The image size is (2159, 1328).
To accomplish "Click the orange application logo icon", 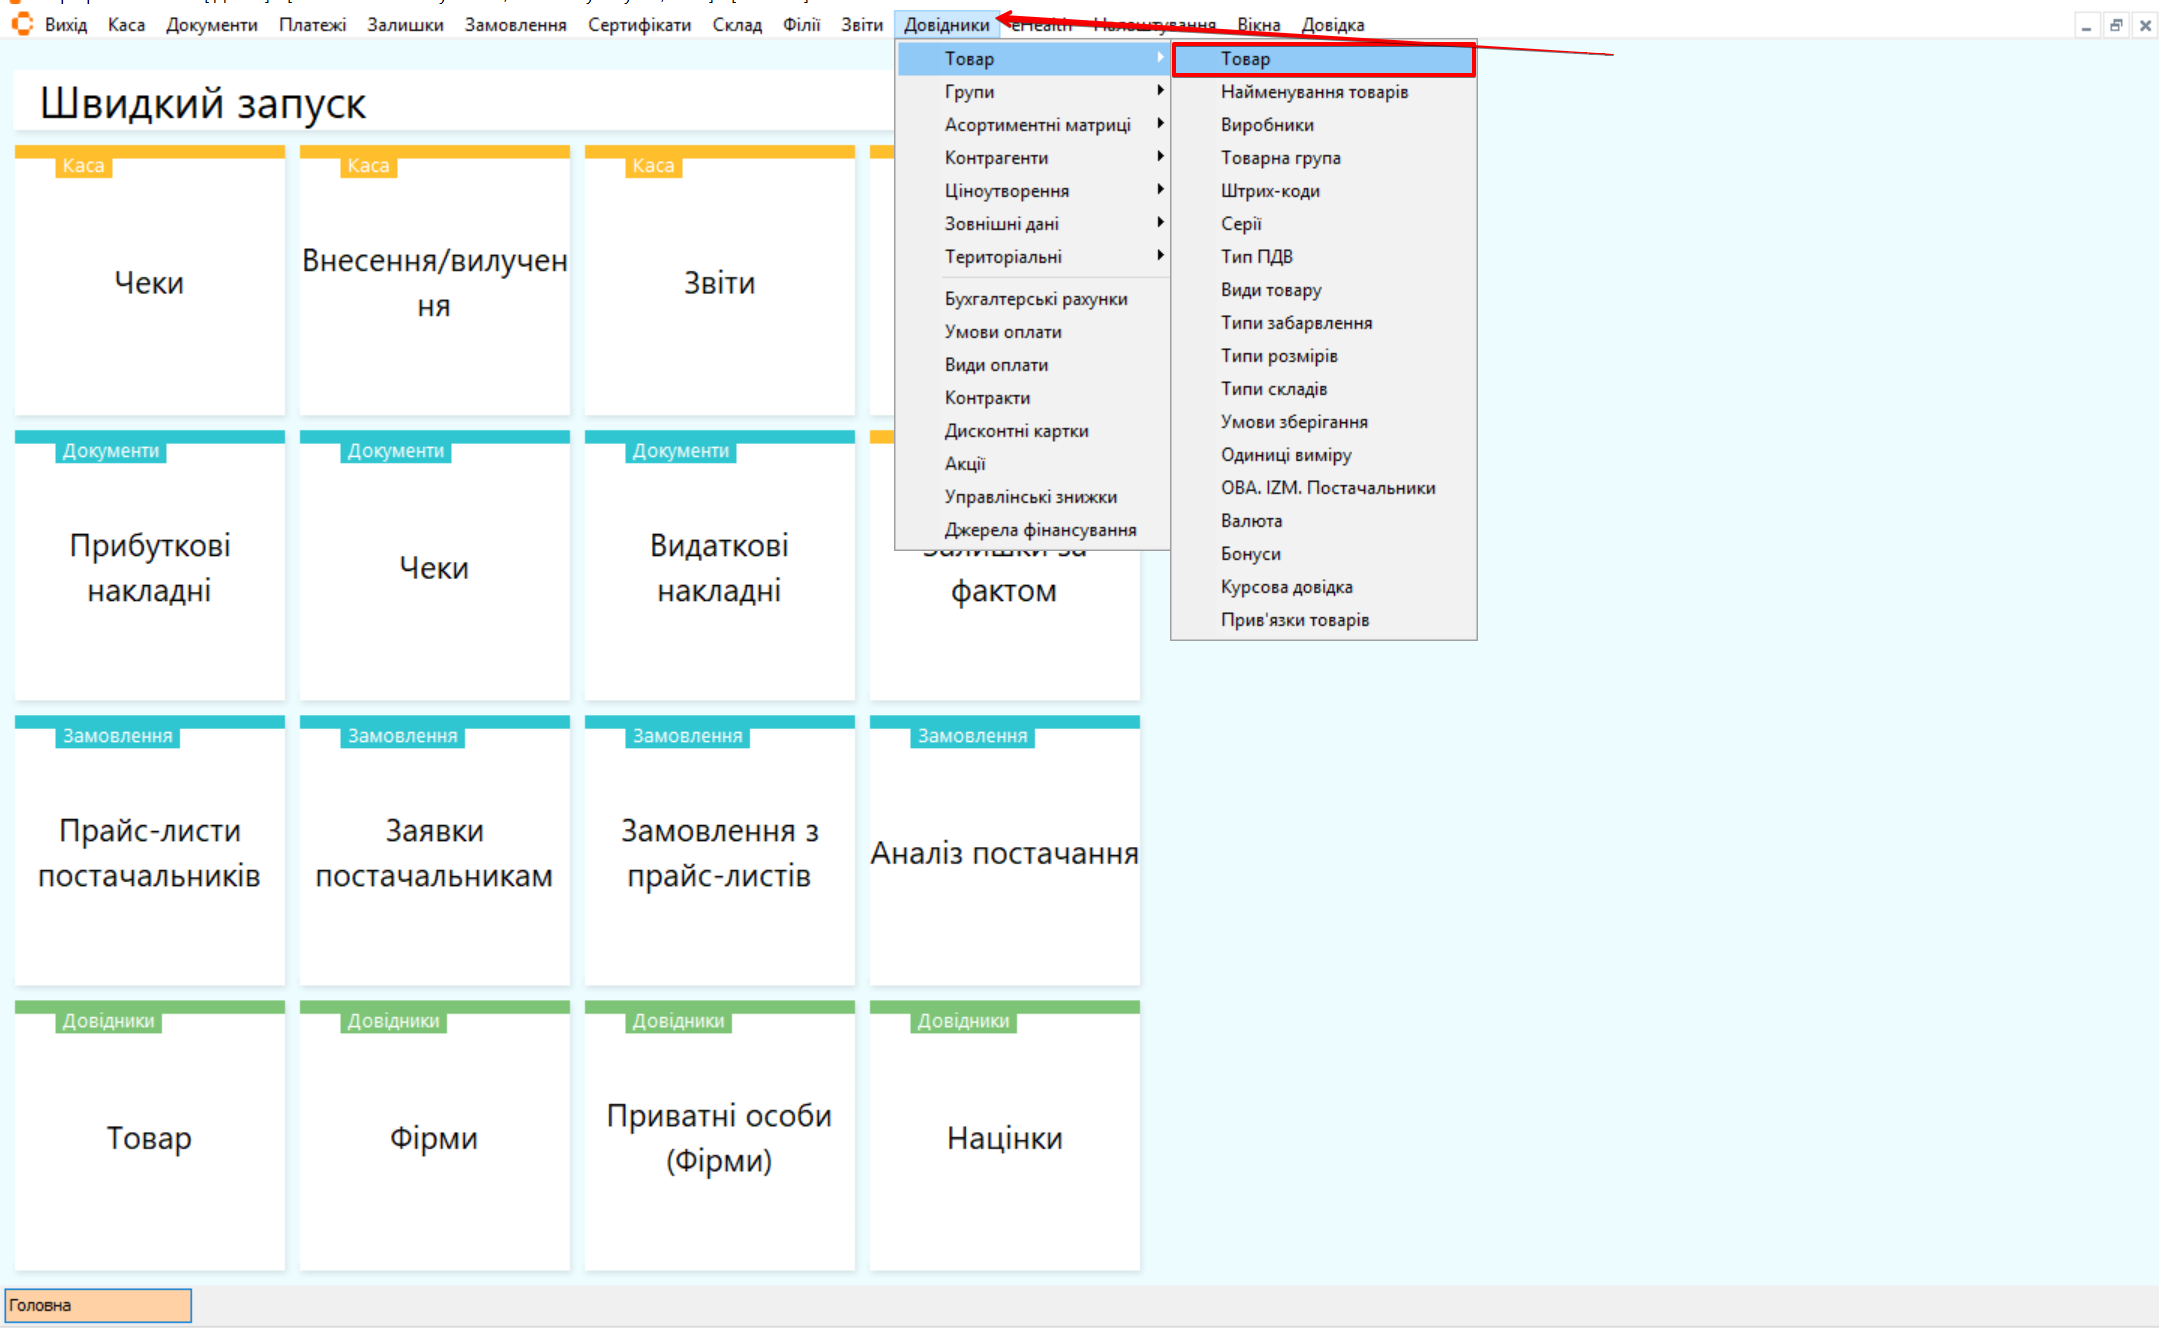I will 22,24.
